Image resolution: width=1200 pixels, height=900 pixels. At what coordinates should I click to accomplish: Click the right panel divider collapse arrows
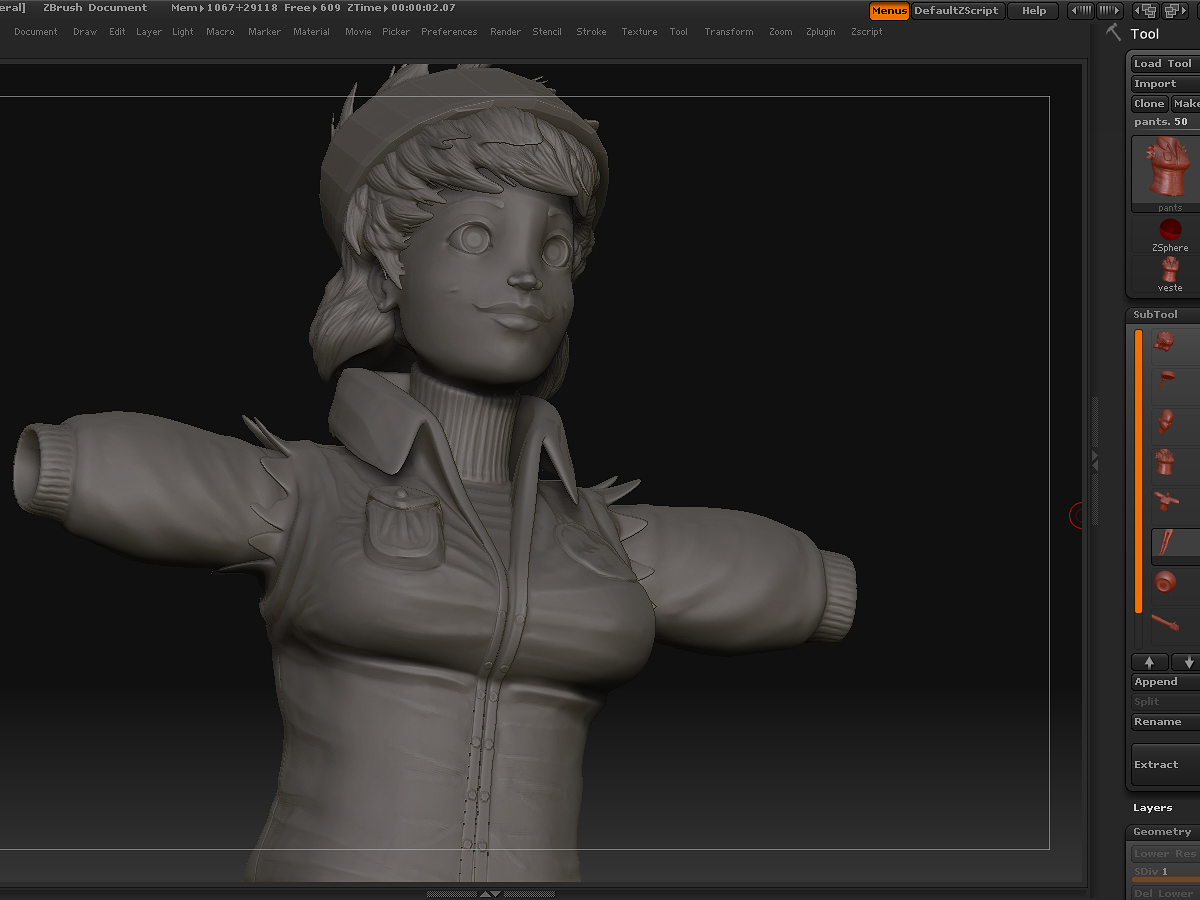[x=1094, y=460]
